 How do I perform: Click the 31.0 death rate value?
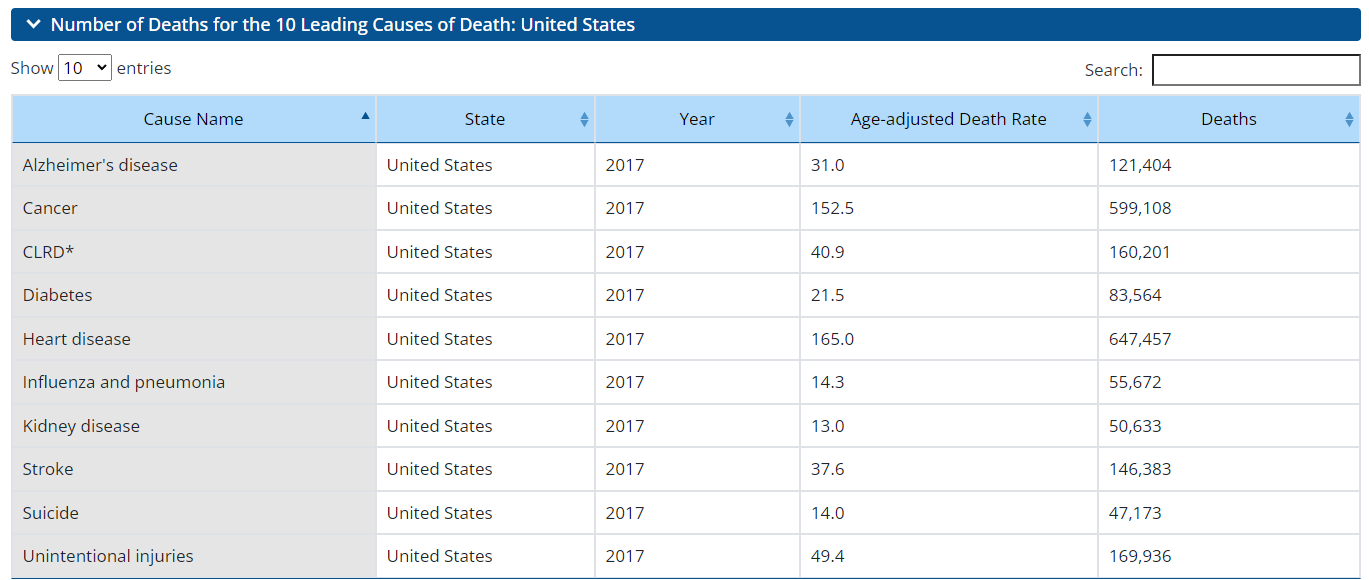[x=828, y=165]
